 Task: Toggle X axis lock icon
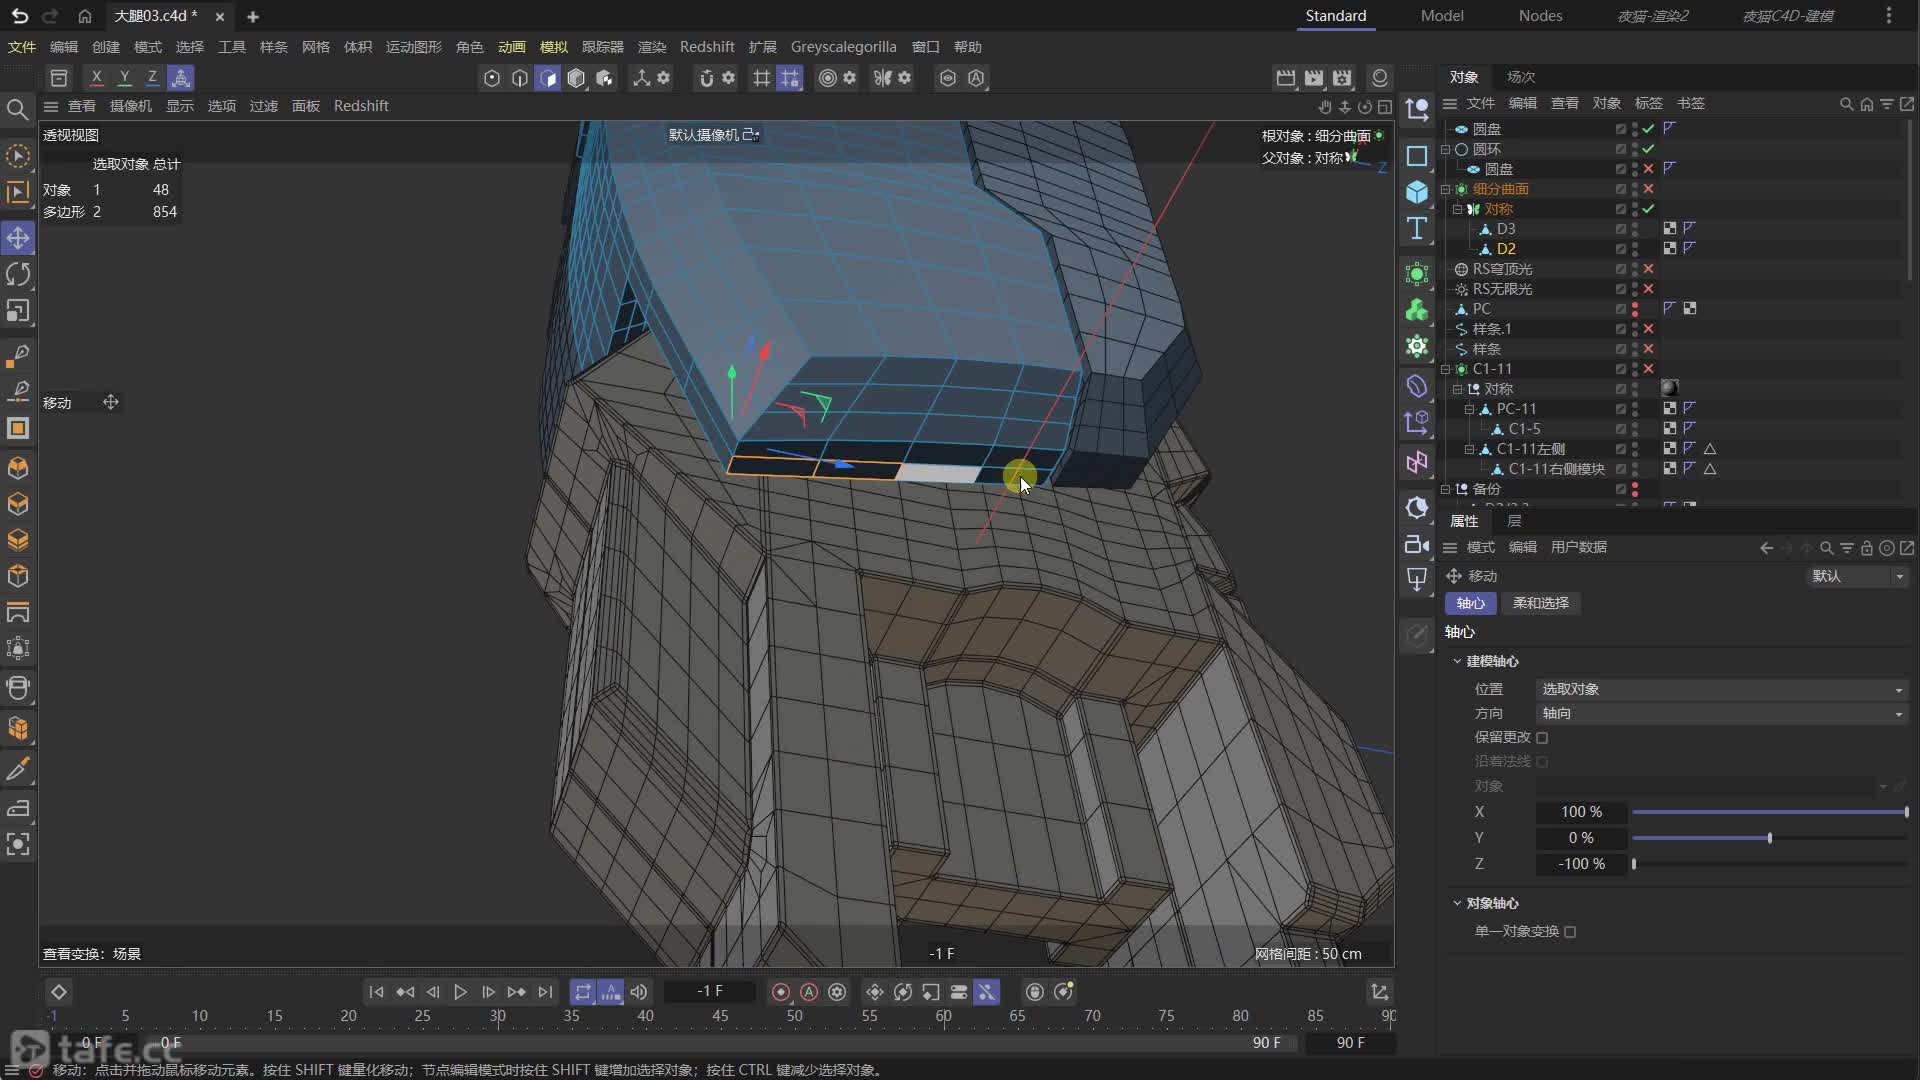point(96,77)
